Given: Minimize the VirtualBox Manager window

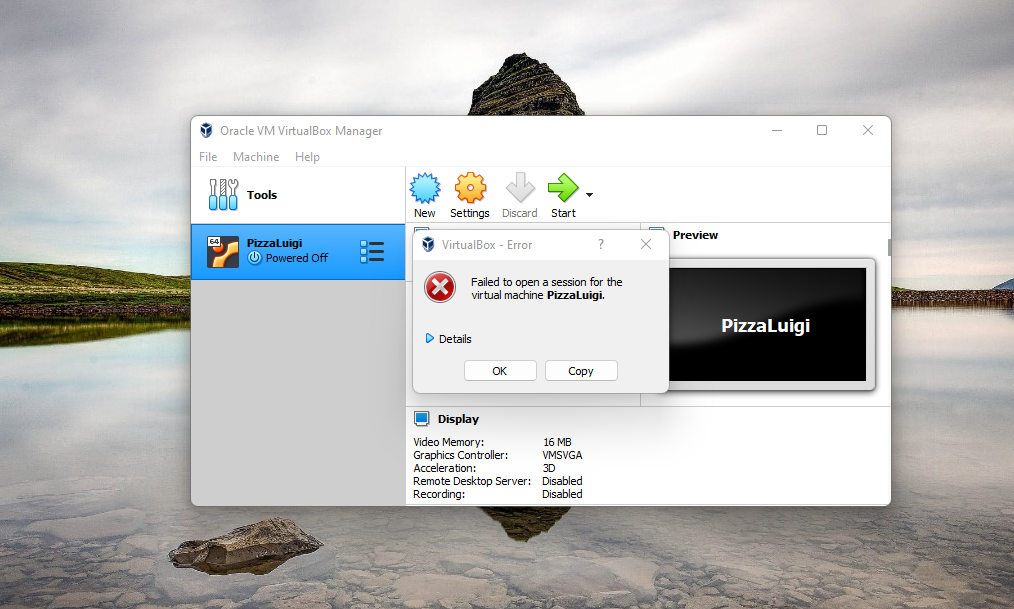Looking at the screenshot, I should [x=777, y=131].
